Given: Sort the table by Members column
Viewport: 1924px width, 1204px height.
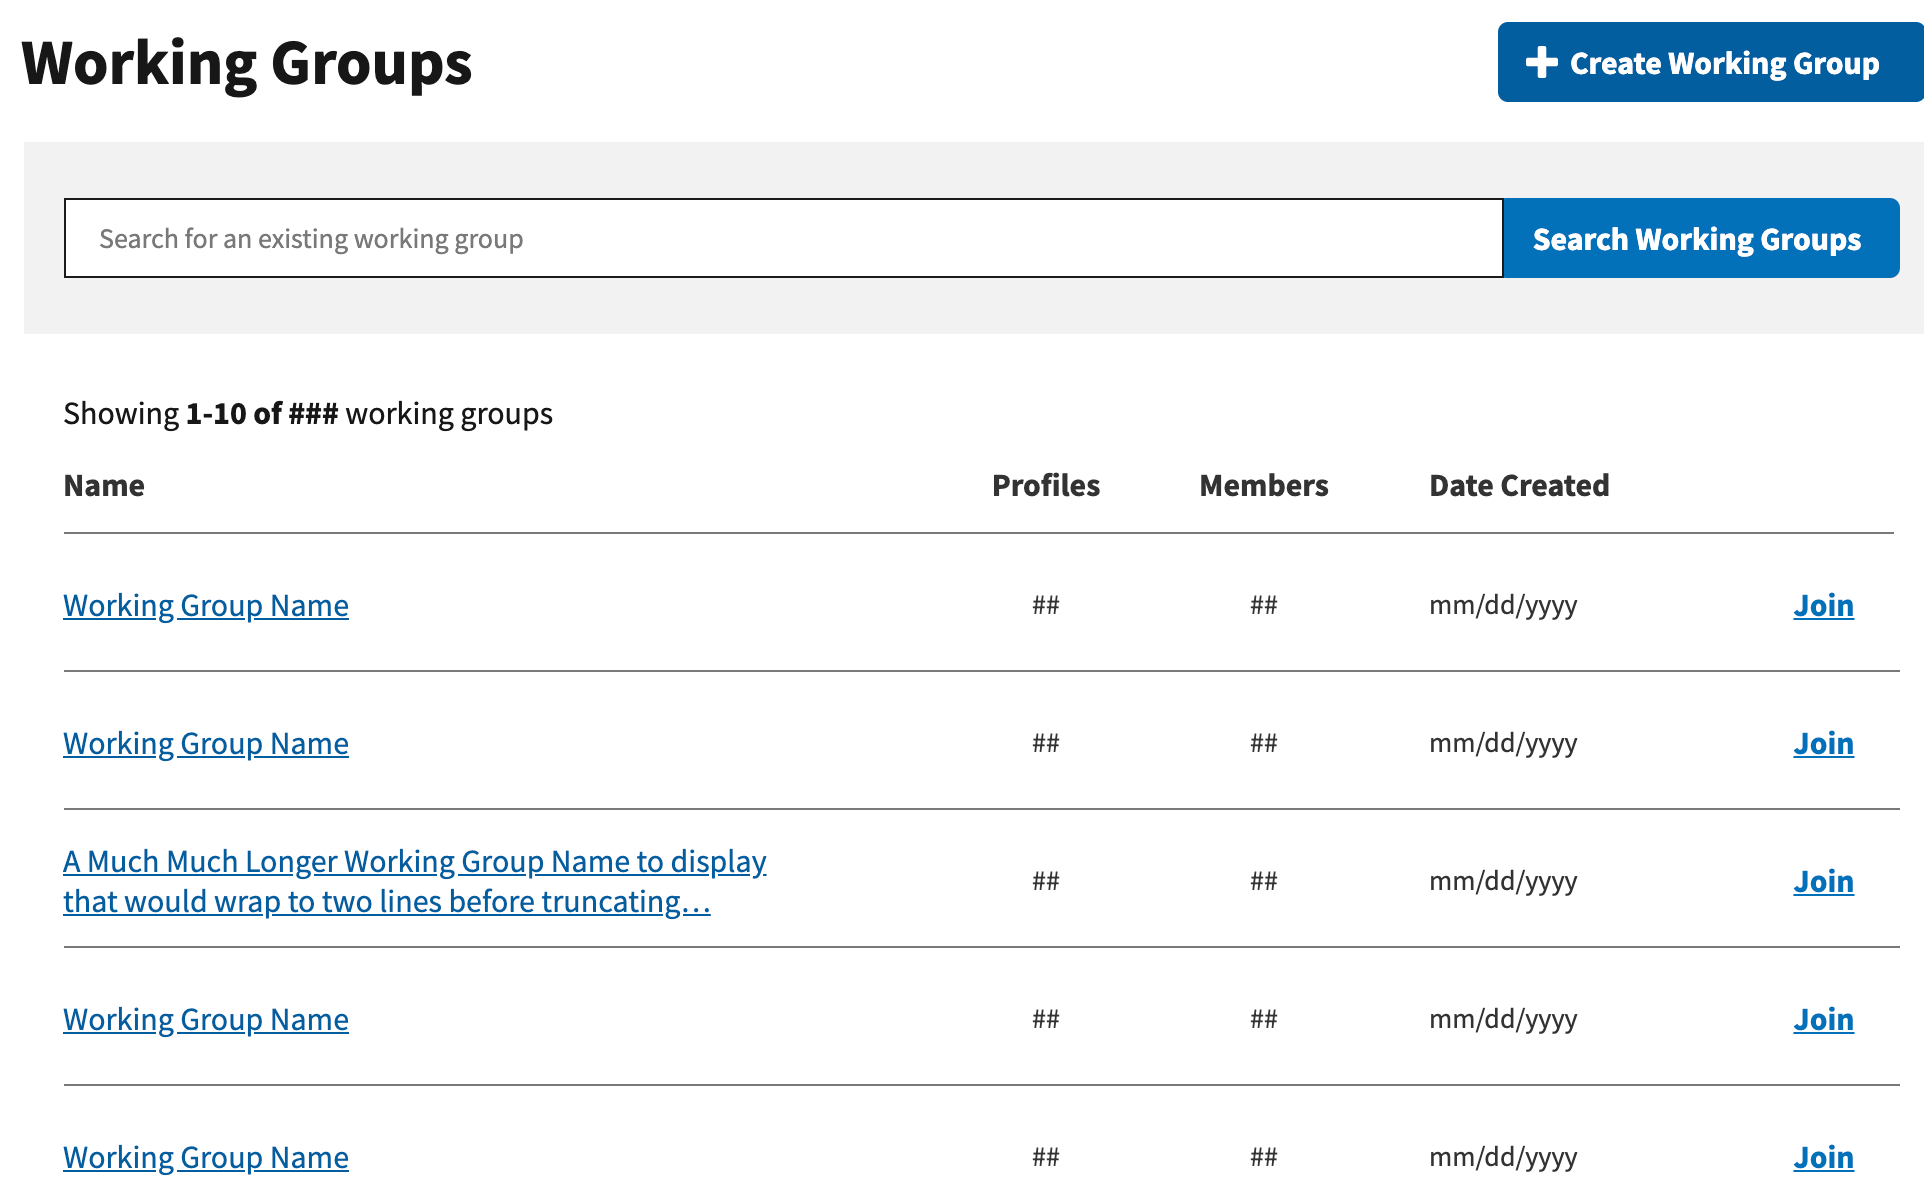Looking at the screenshot, I should [1263, 486].
